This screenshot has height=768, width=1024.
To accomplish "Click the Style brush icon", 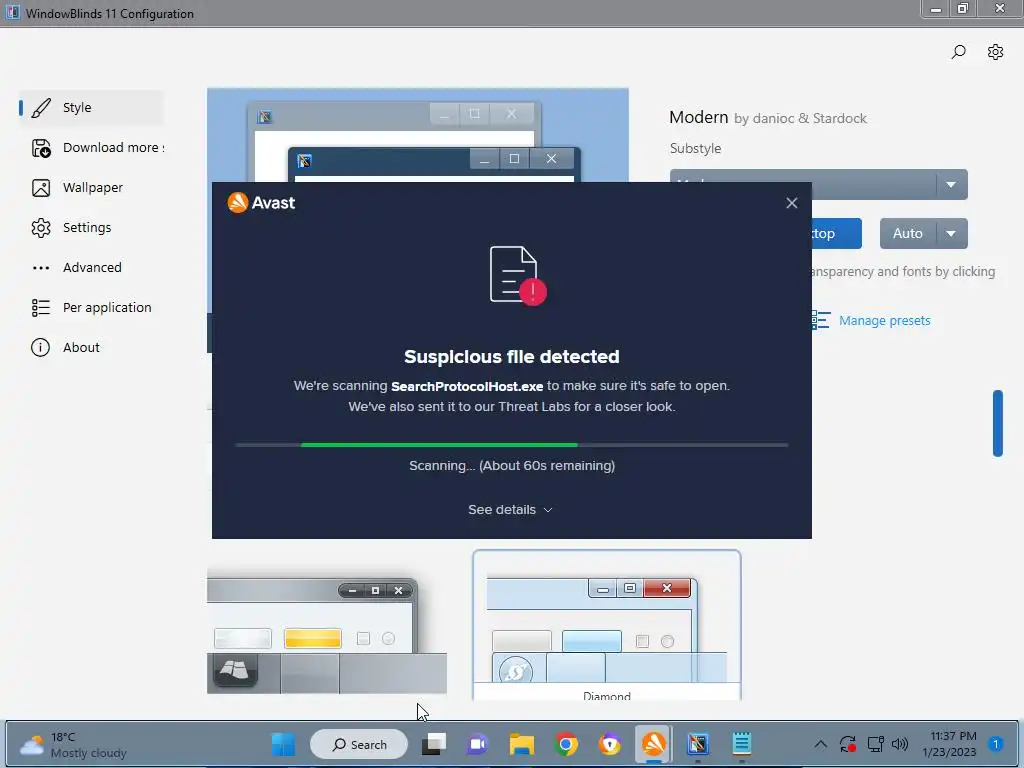I will [40, 108].
